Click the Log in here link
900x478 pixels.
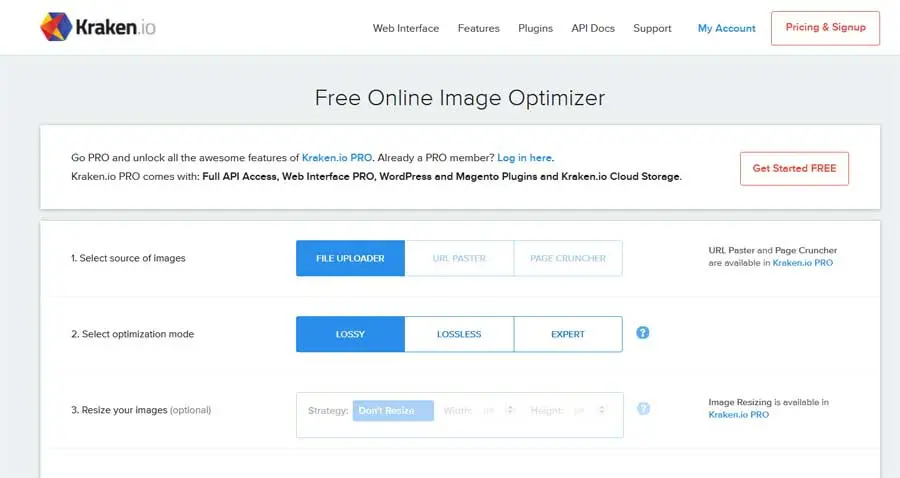coord(525,157)
